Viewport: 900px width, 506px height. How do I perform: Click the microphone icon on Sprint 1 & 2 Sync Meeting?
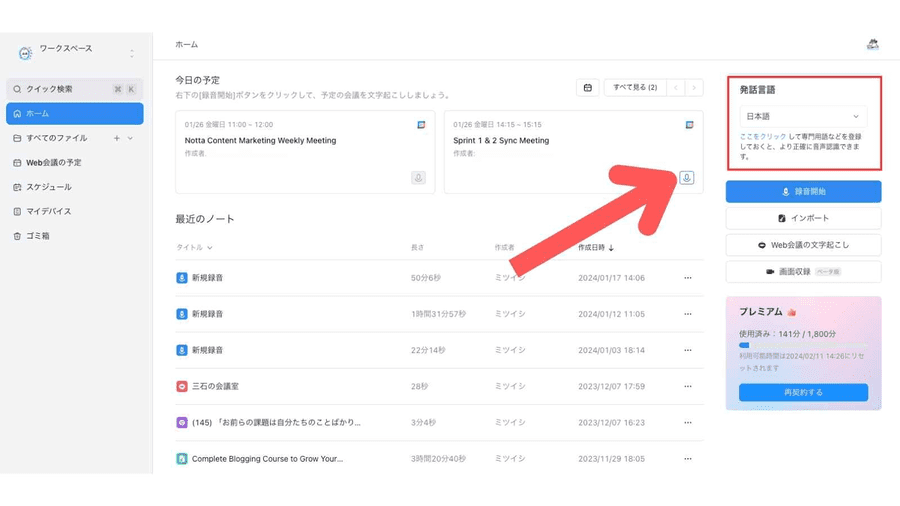tap(686, 178)
